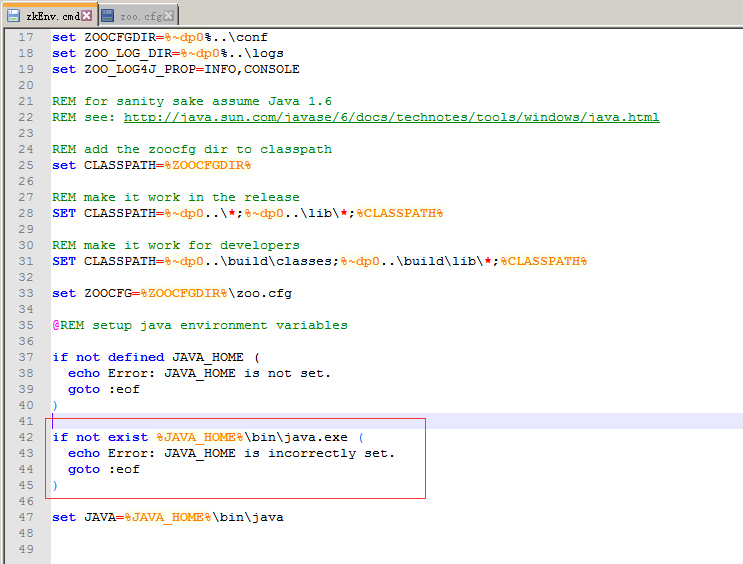
Task: Click comment 'REM make it work for developers'
Action: tap(176, 245)
